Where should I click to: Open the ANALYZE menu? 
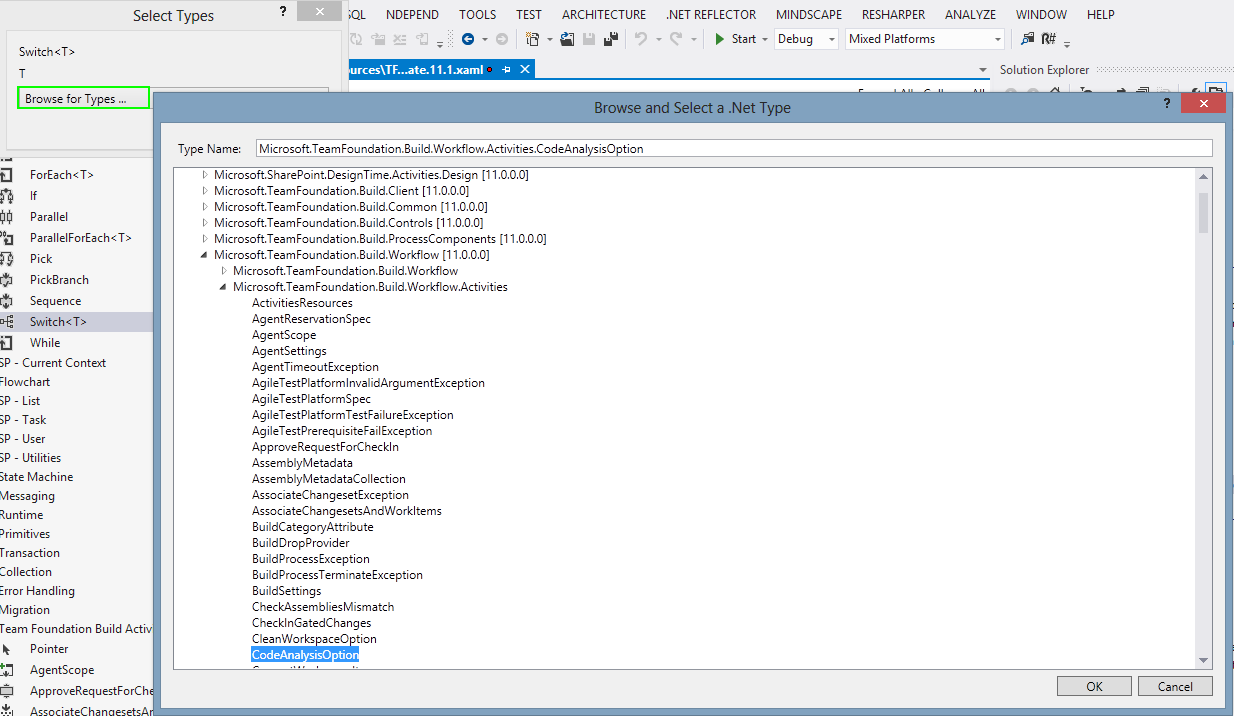(x=970, y=14)
